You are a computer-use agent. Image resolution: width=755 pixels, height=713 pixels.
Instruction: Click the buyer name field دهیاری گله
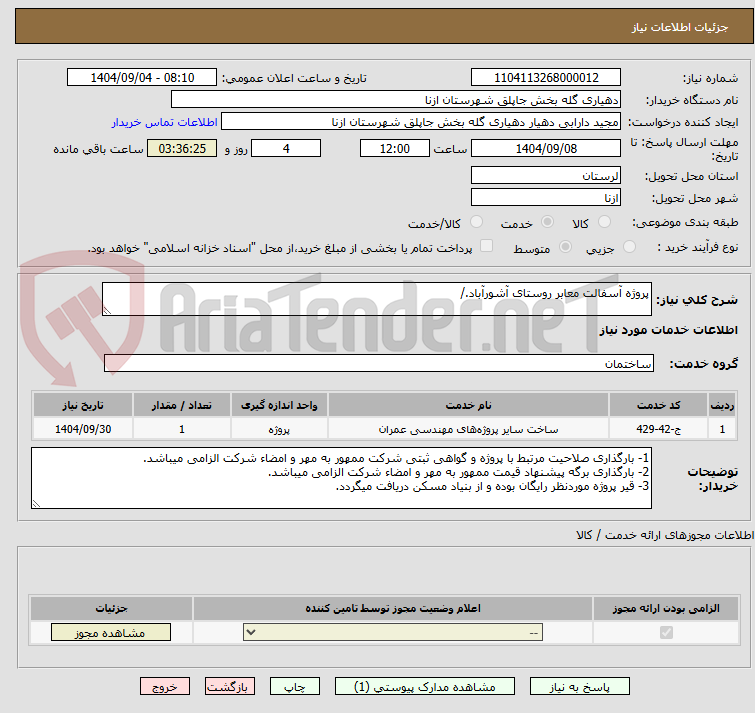pyautogui.click(x=396, y=100)
